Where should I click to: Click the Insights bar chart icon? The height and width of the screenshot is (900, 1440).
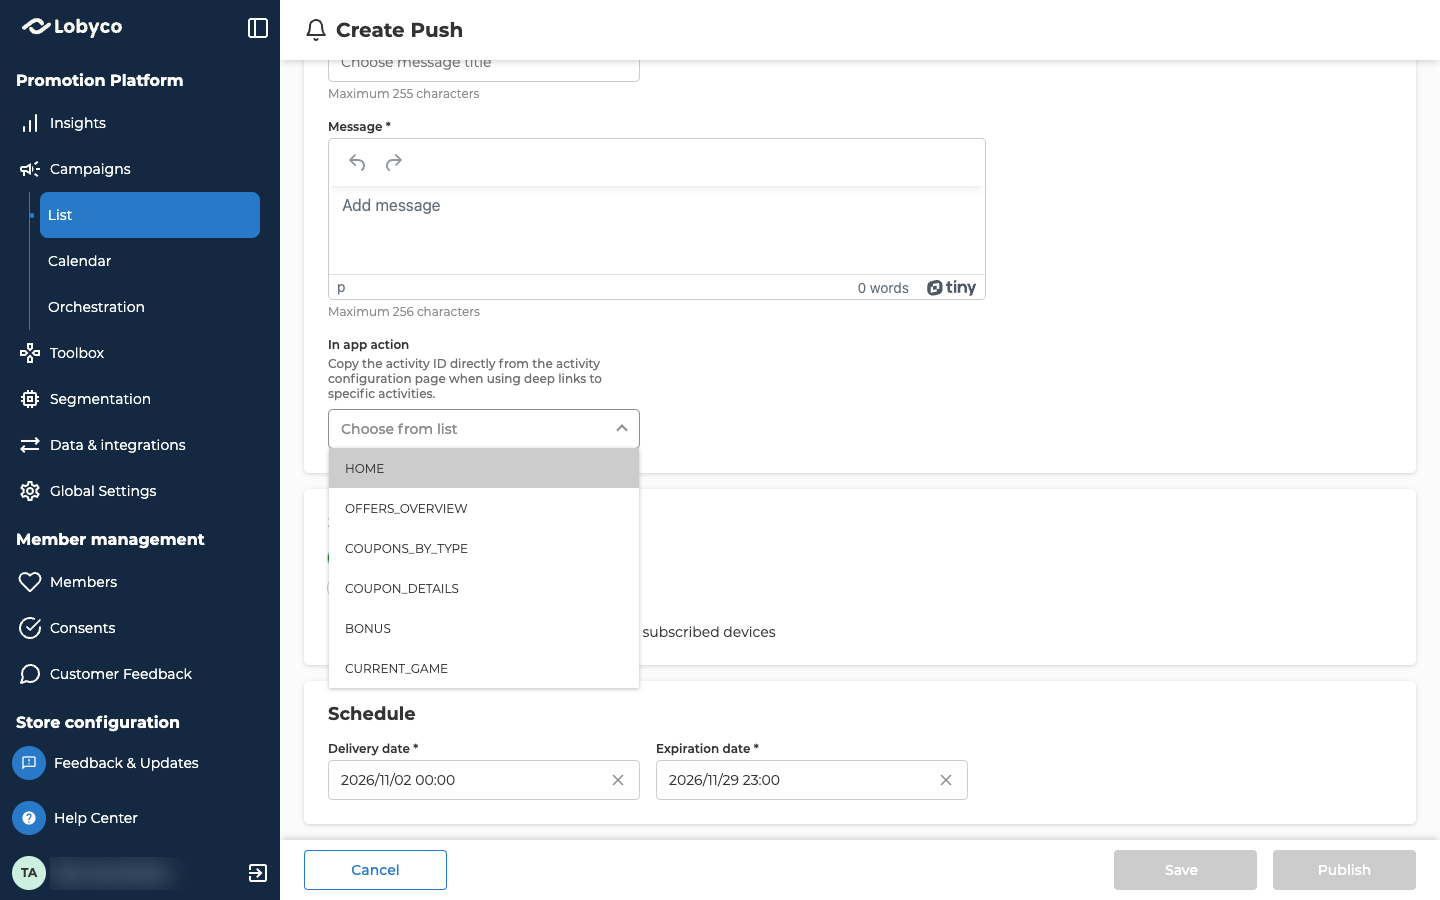[30, 123]
